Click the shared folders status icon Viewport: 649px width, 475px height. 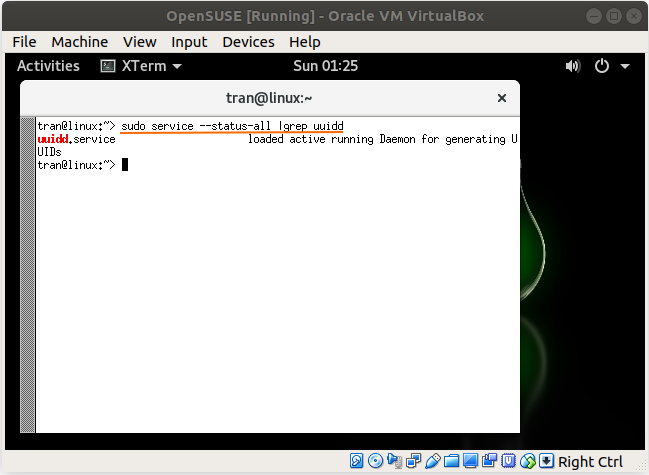click(x=452, y=461)
